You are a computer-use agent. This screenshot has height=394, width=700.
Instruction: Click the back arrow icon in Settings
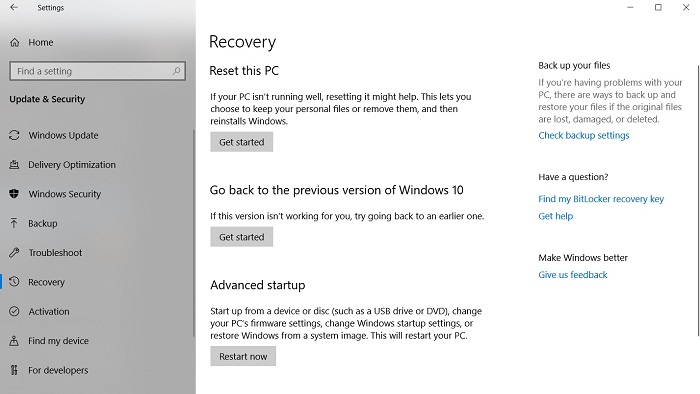14,7
